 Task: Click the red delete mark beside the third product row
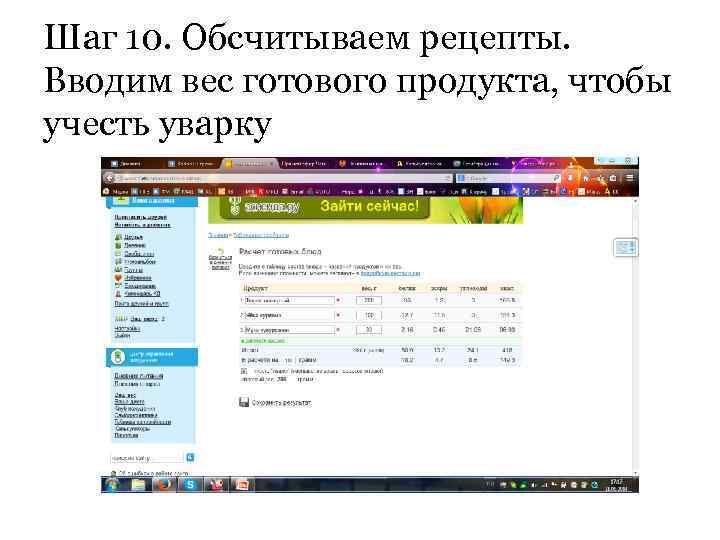pos(338,330)
